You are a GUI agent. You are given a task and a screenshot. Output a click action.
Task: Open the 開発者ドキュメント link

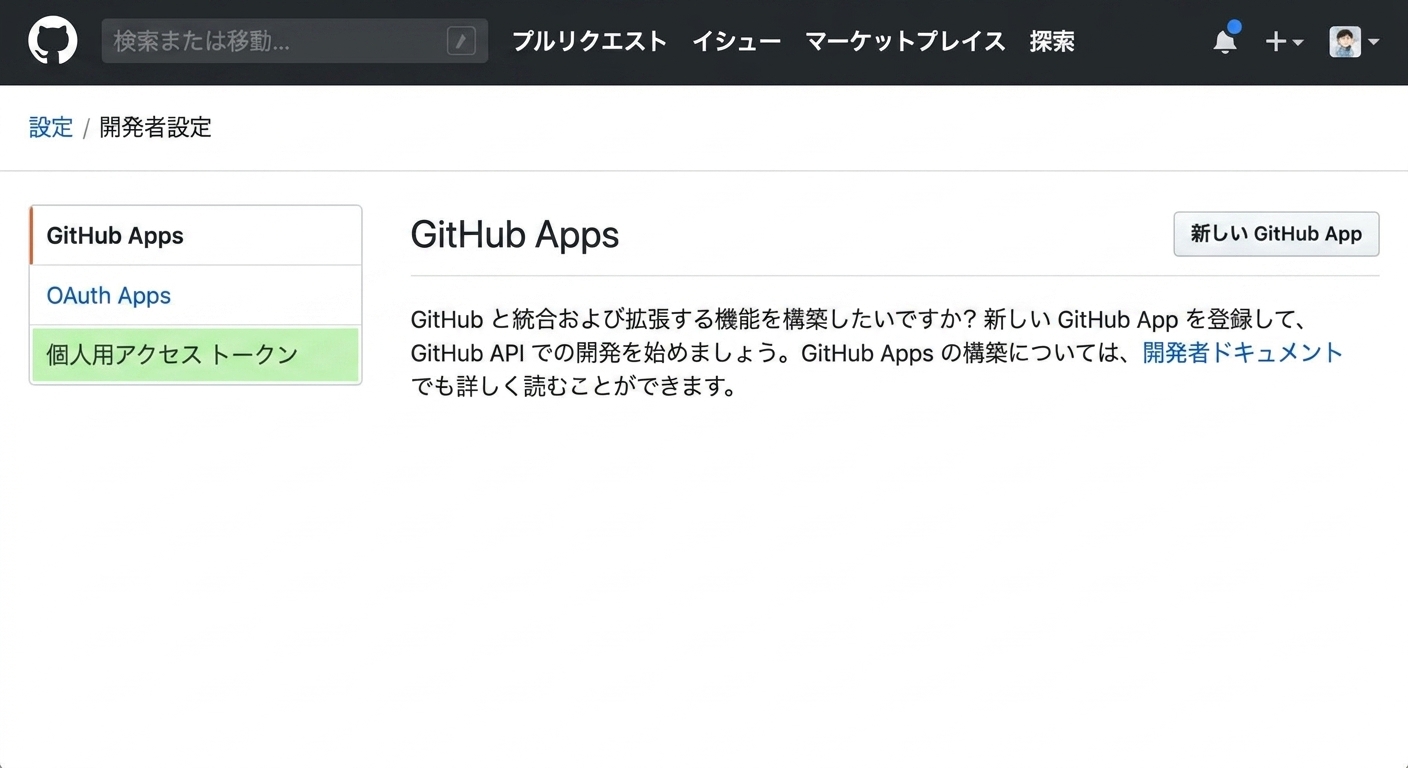click(x=1242, y=352)
